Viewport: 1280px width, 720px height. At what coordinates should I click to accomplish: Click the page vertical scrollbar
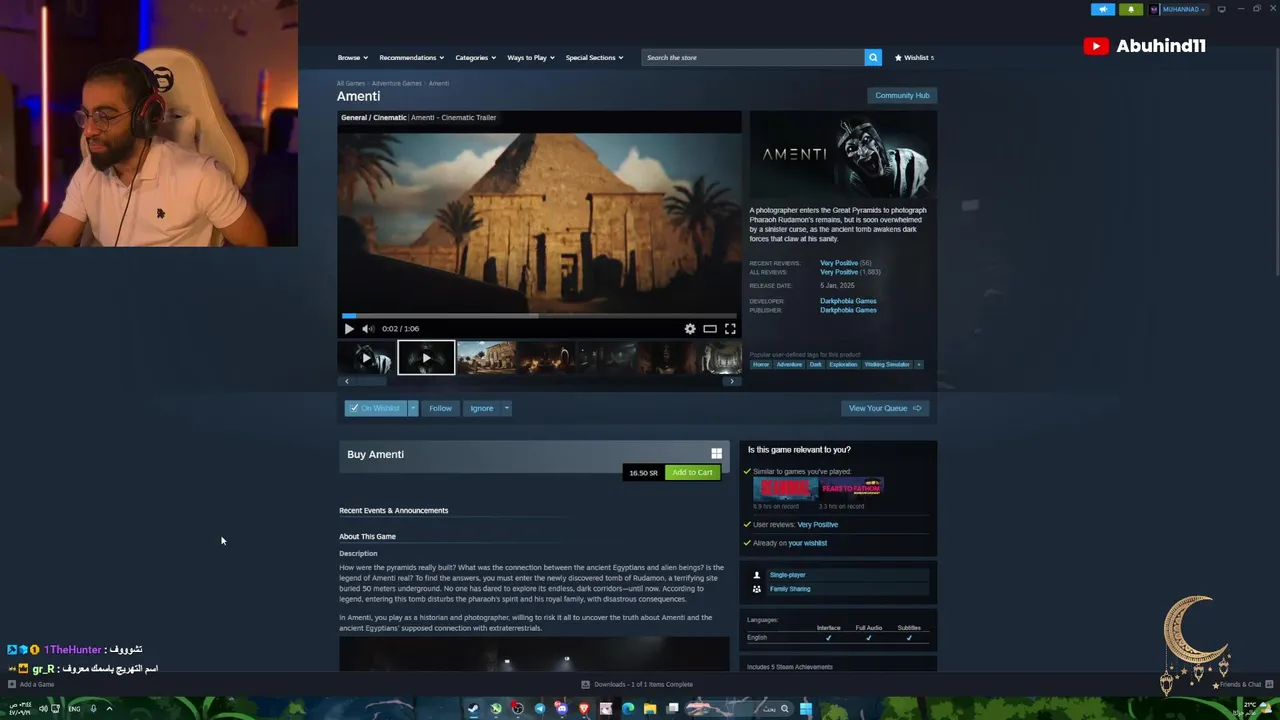1276,160
